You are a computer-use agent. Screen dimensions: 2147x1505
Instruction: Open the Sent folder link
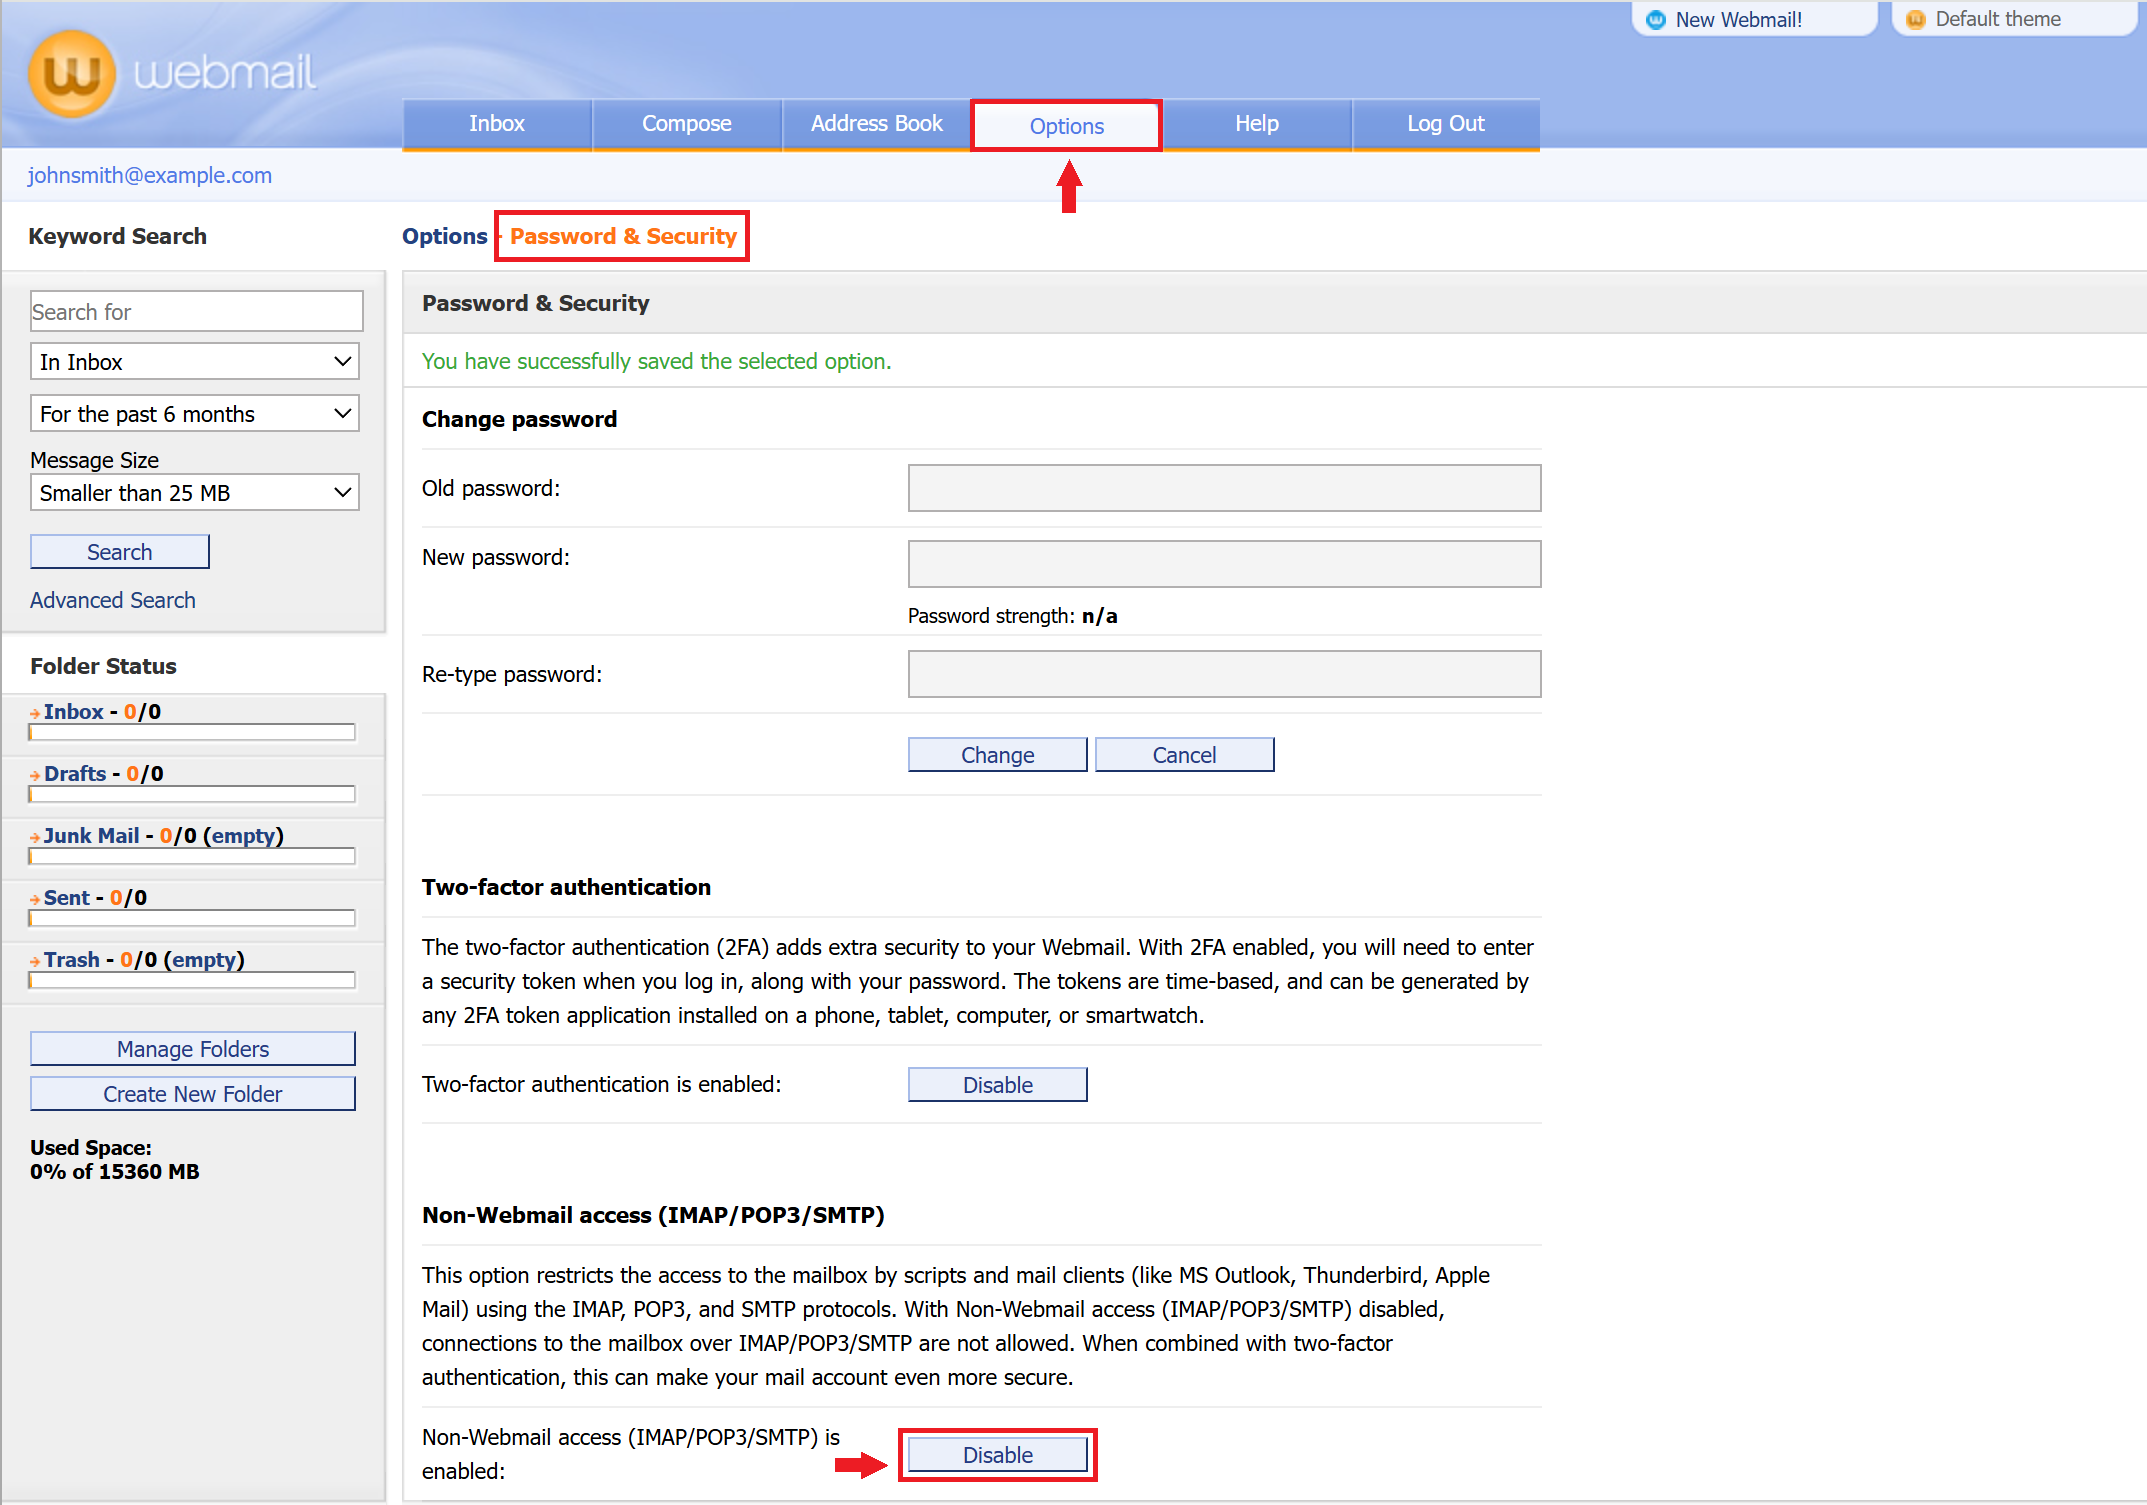[67, 898]
